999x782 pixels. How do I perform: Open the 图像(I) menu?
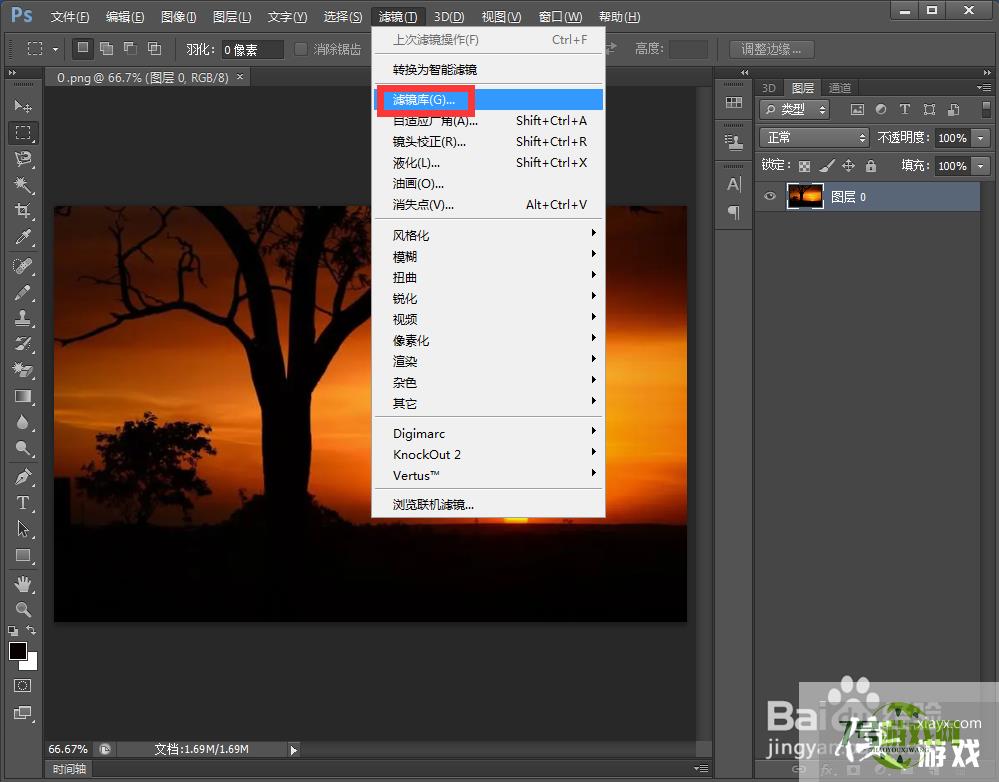[x=178, y=17]
